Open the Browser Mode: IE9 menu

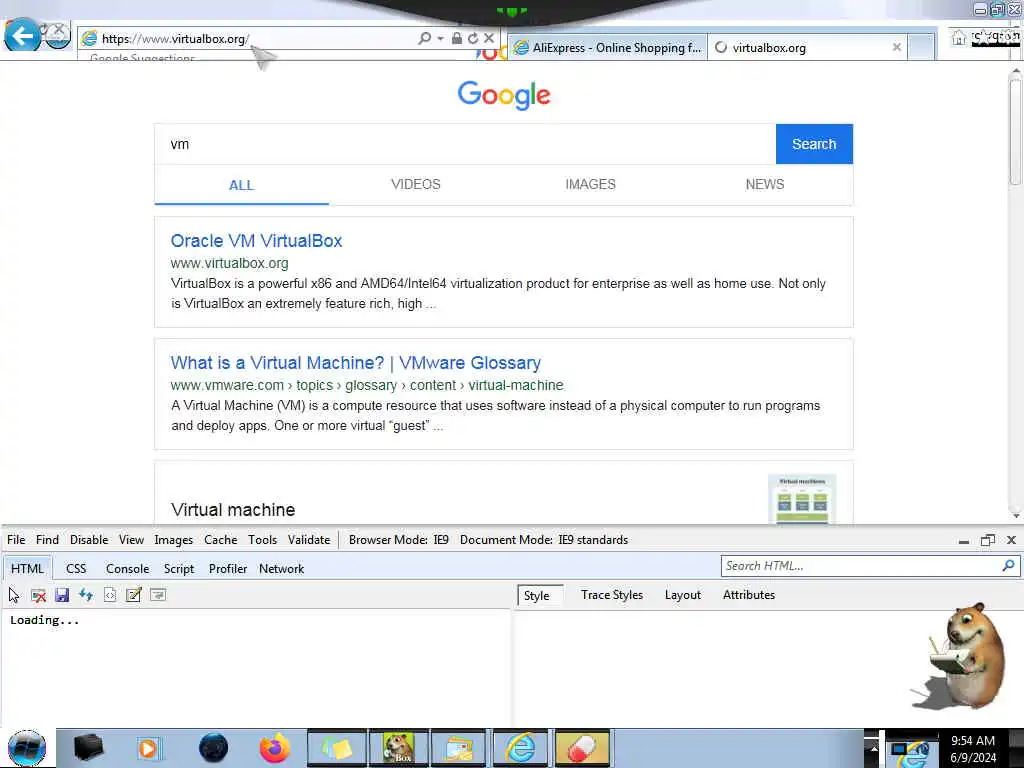pos(398,540)
